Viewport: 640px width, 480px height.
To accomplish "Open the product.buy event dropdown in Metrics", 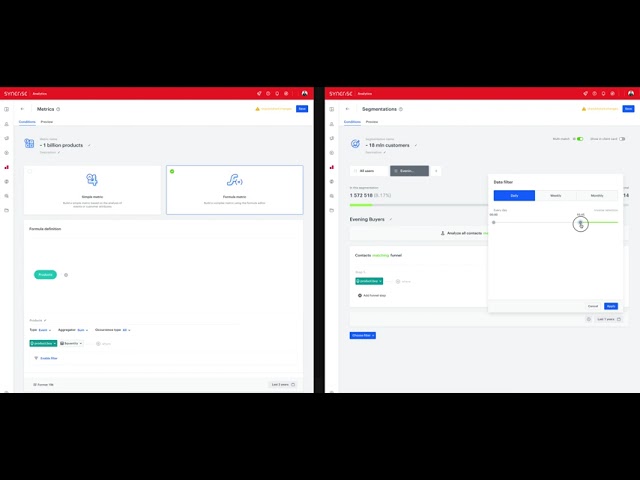I will click(x=43, y=344).
